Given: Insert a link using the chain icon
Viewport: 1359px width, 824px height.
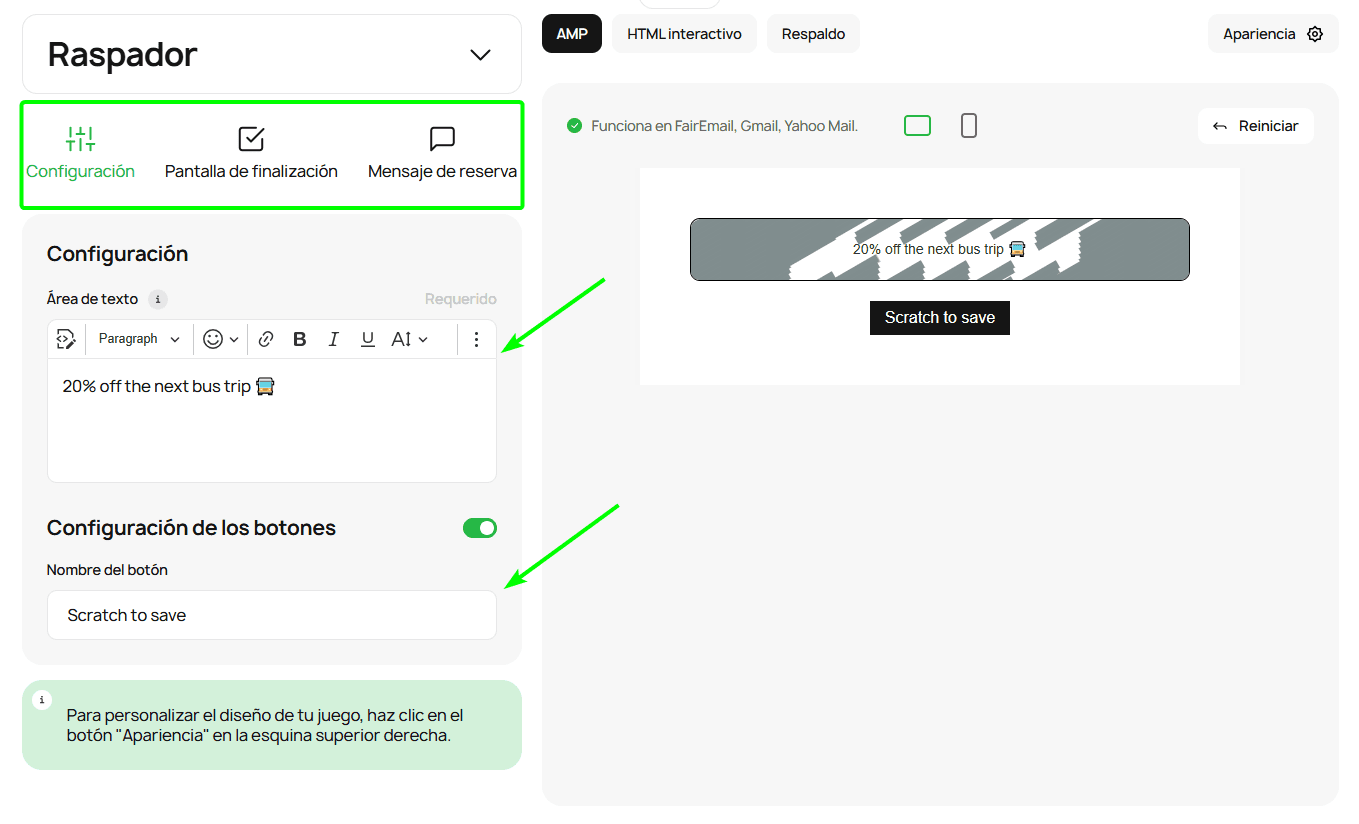Looking at the screenshot, I should [x=265, y=339].
